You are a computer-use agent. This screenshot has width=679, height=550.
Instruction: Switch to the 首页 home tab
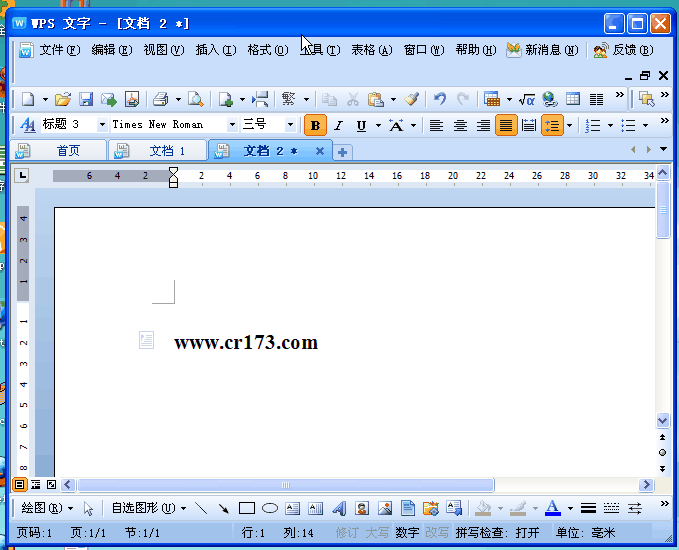[x=58, y=151]
